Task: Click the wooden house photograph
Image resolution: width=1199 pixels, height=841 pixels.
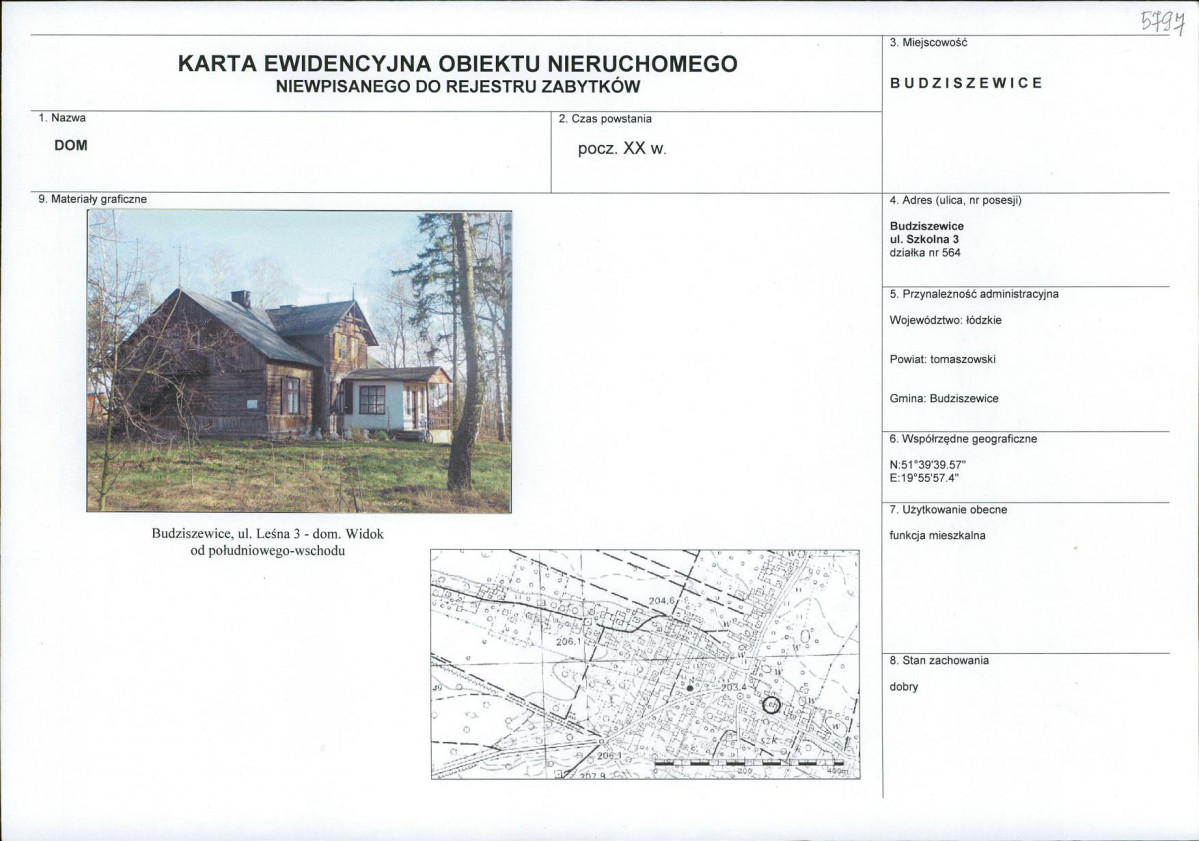Action: point(299,361)
